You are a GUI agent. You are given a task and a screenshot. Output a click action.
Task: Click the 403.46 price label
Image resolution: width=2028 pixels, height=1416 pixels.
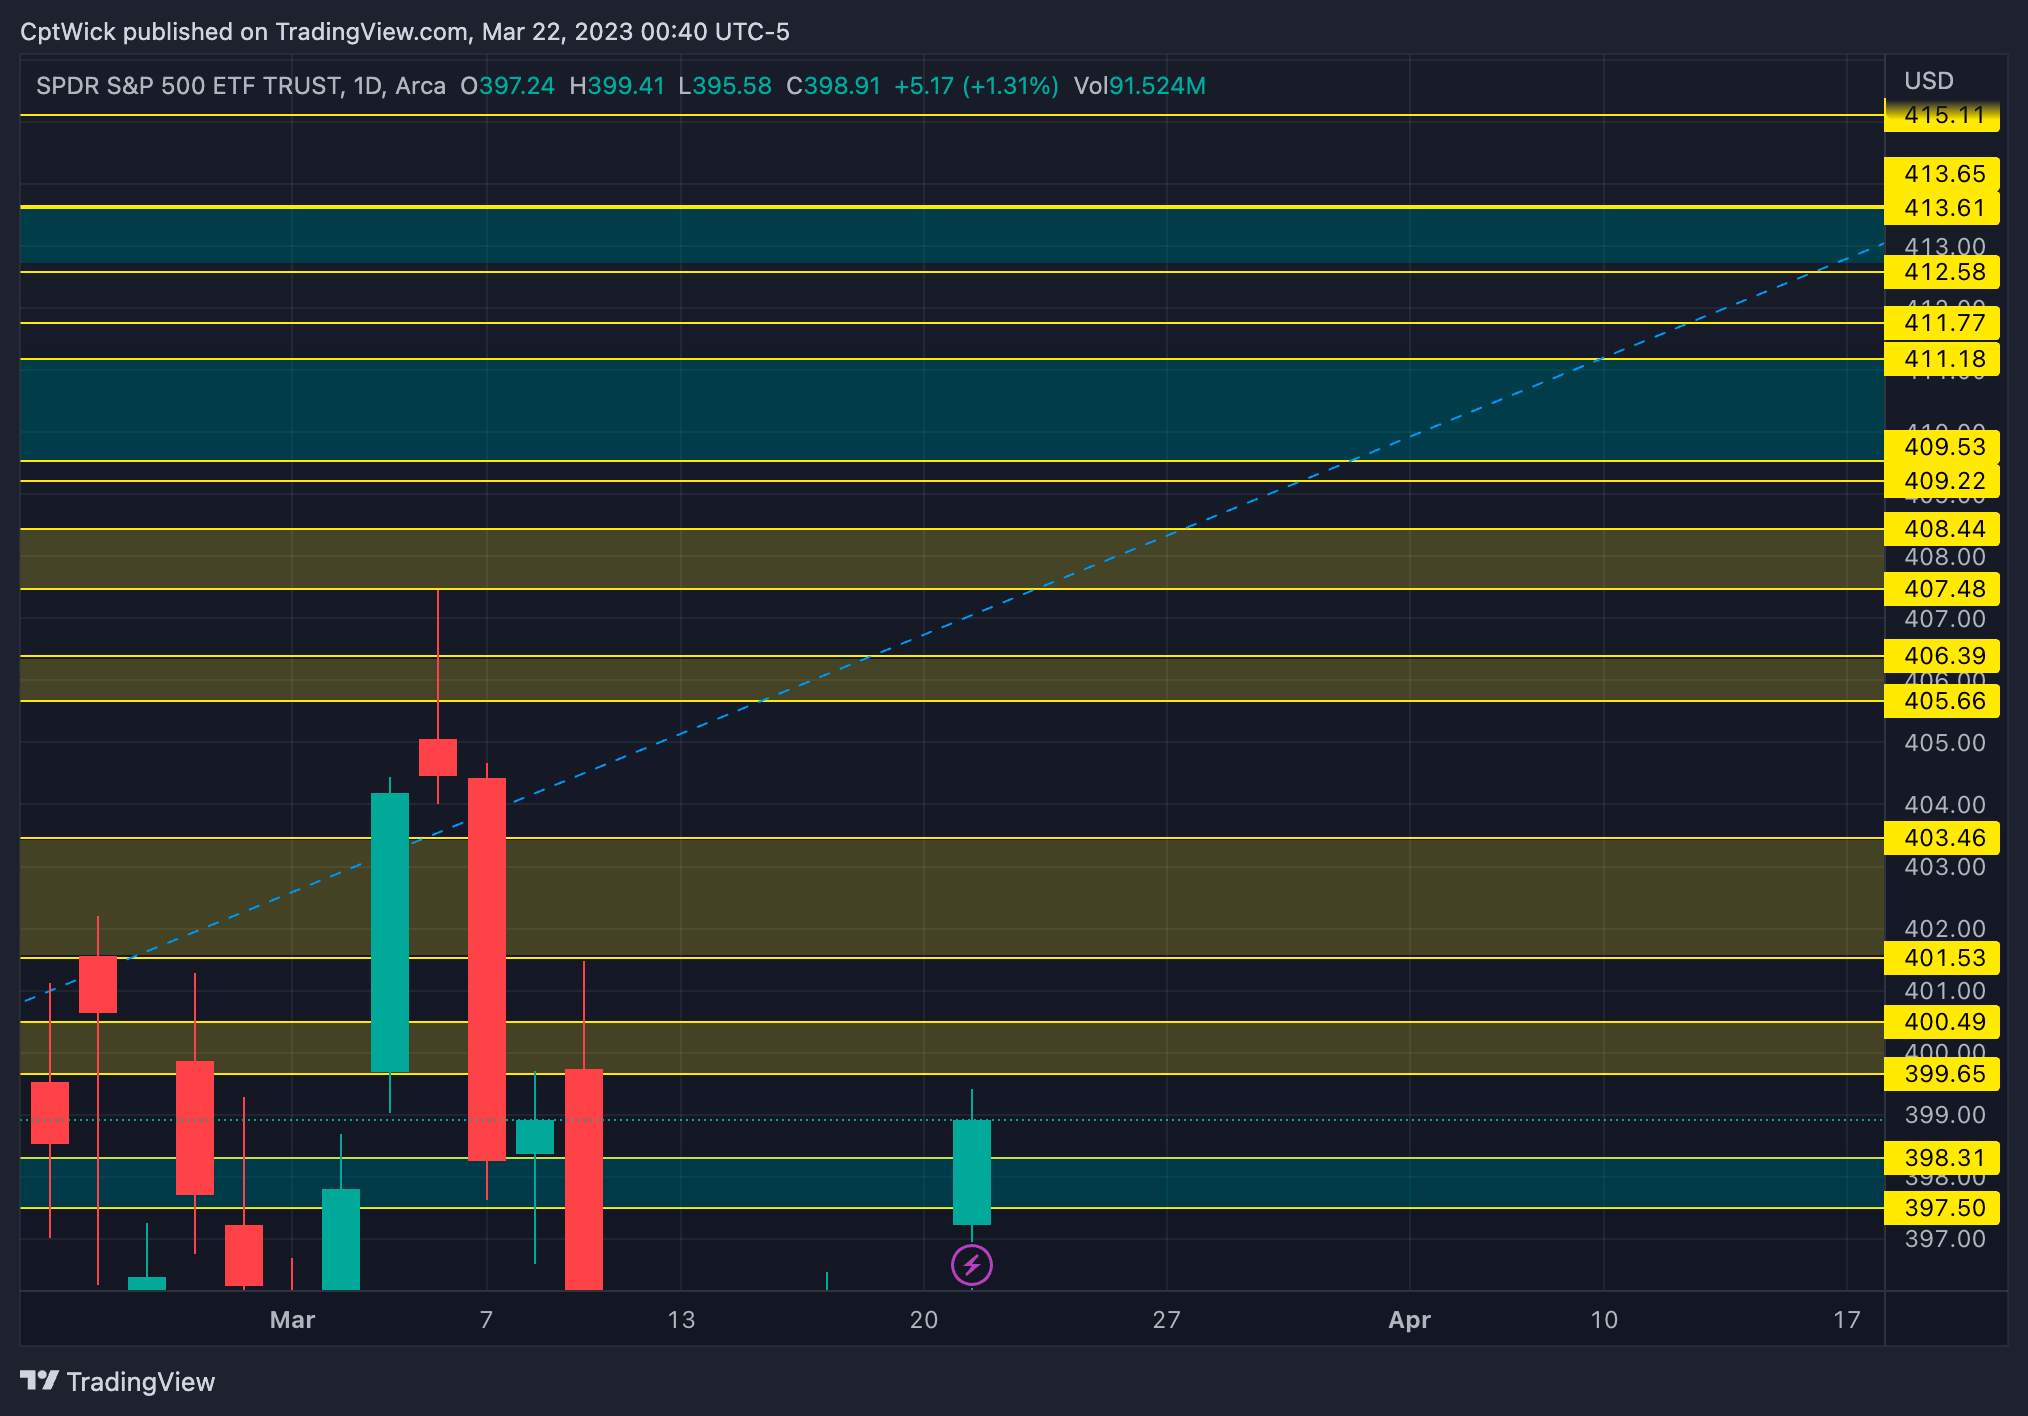tap(1942, 838)
